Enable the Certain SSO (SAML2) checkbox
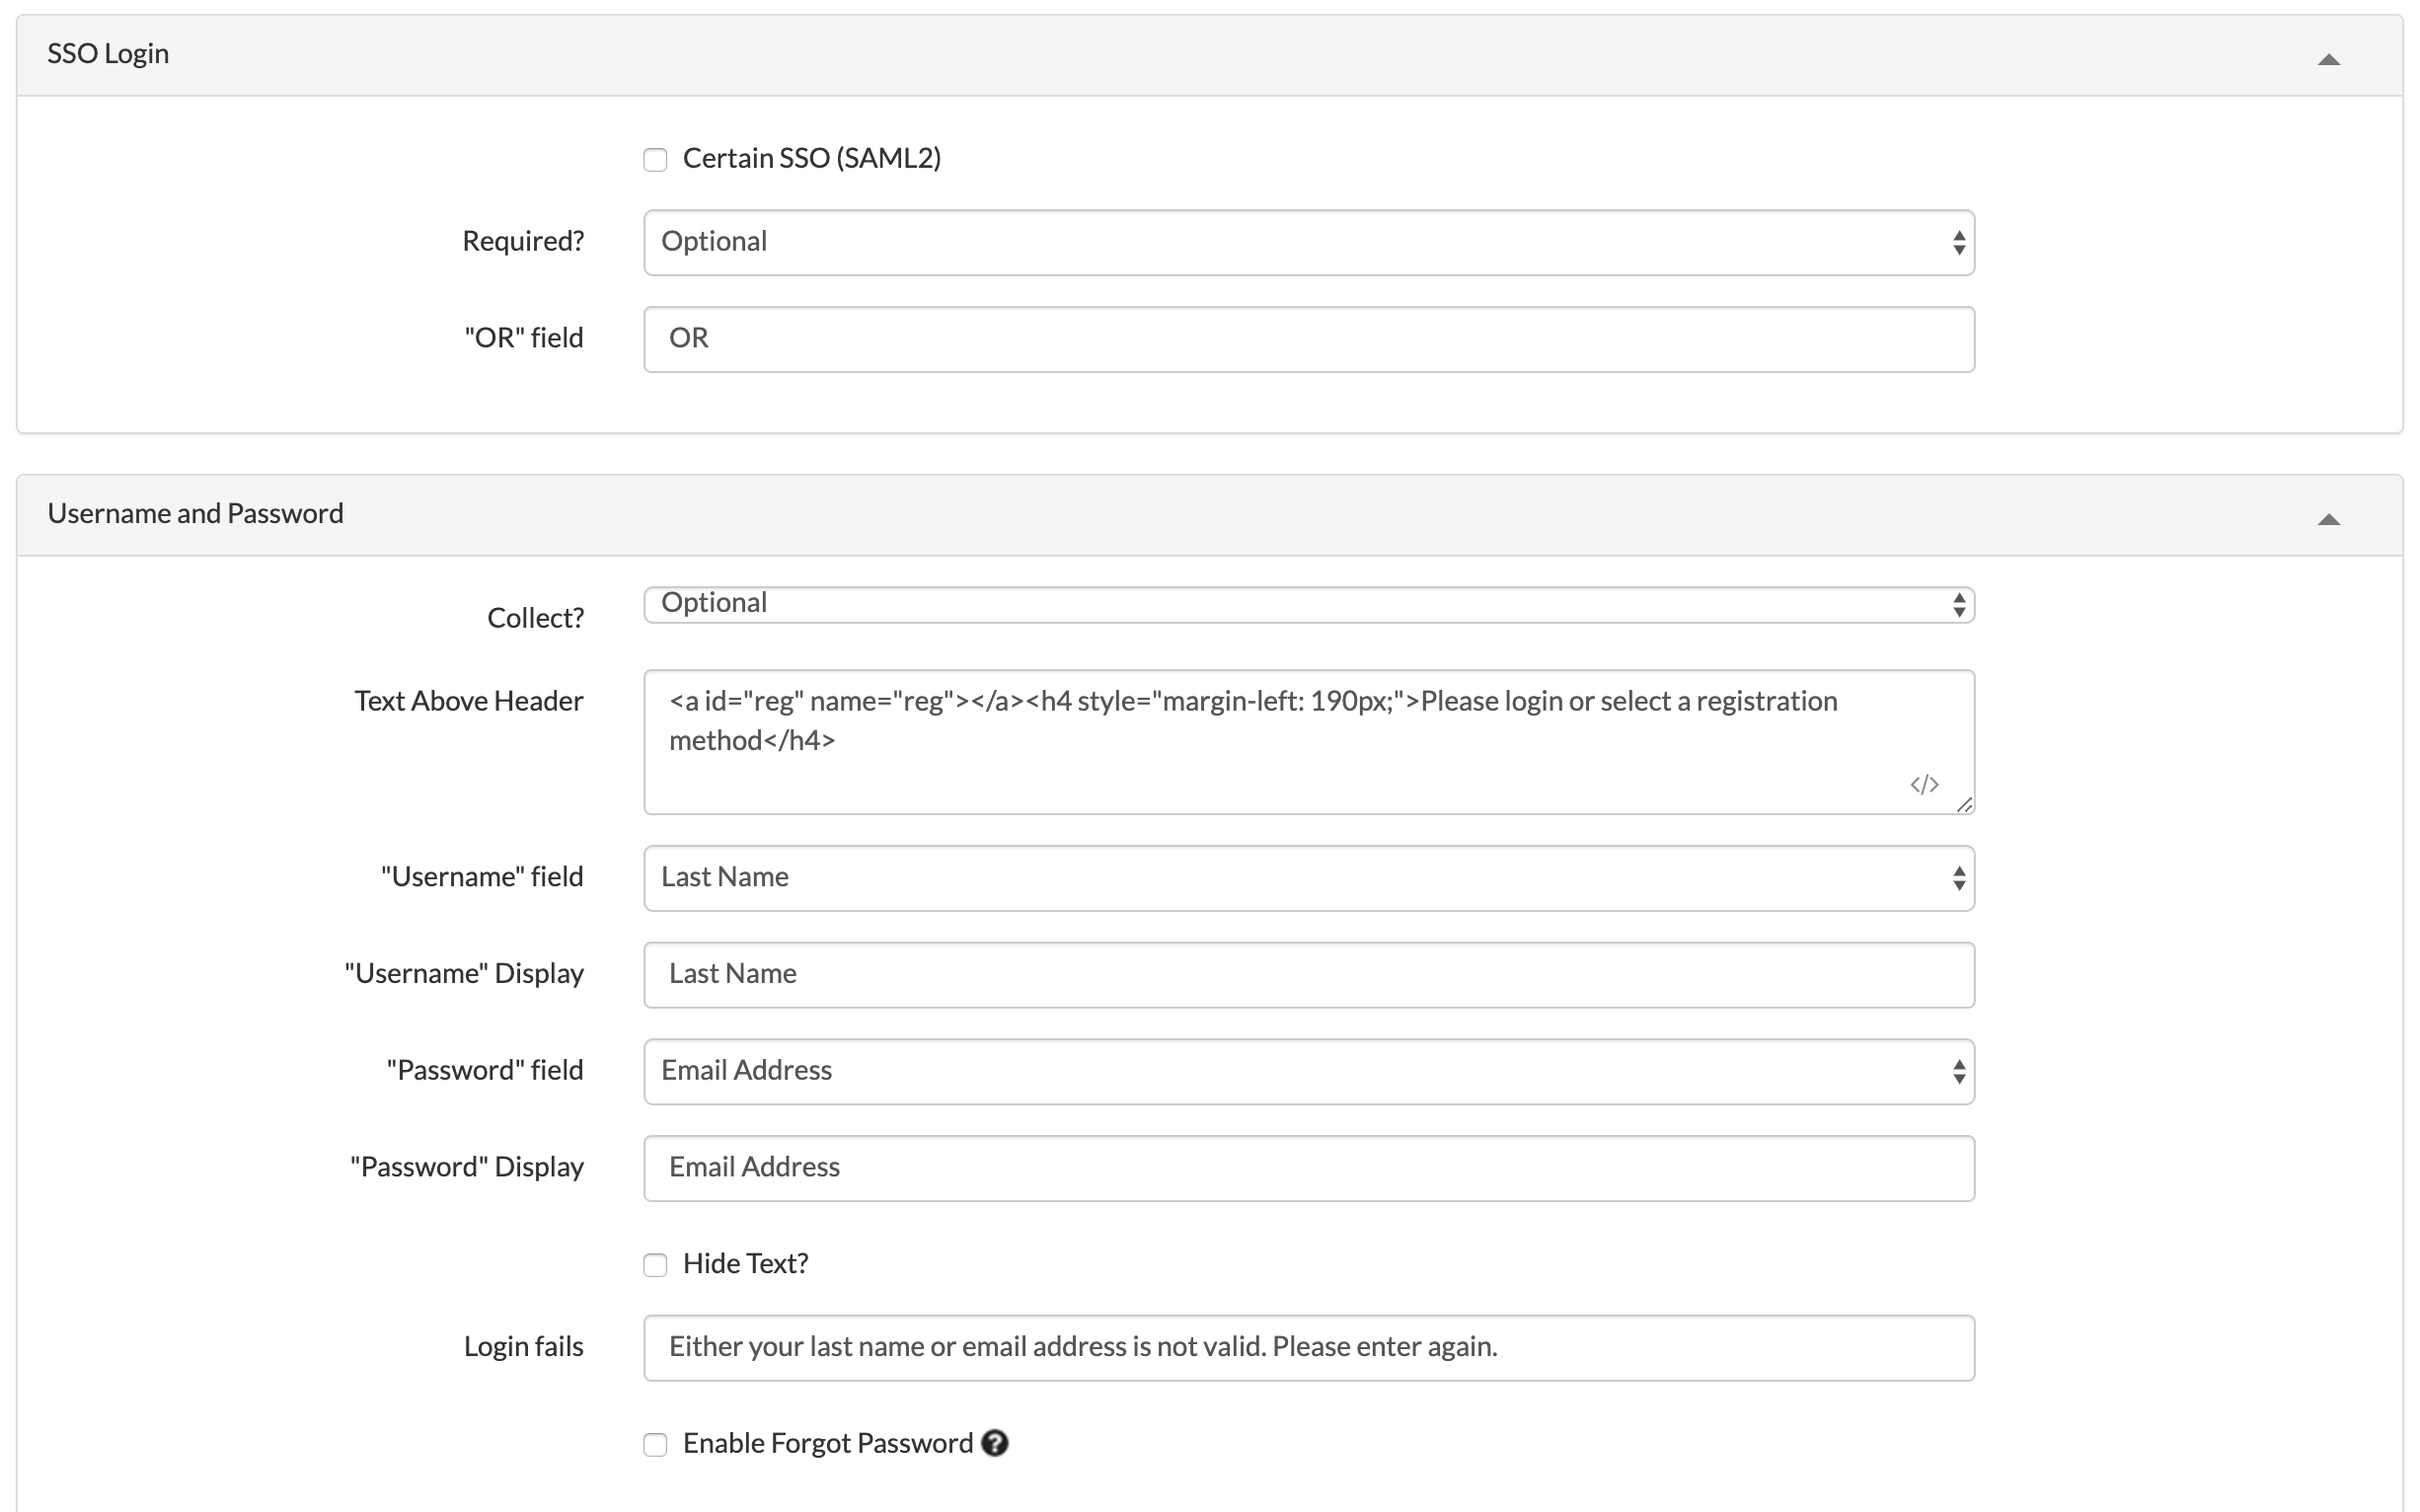The width and height of the screenshot is (2420, 1512). tap(655, 160)
